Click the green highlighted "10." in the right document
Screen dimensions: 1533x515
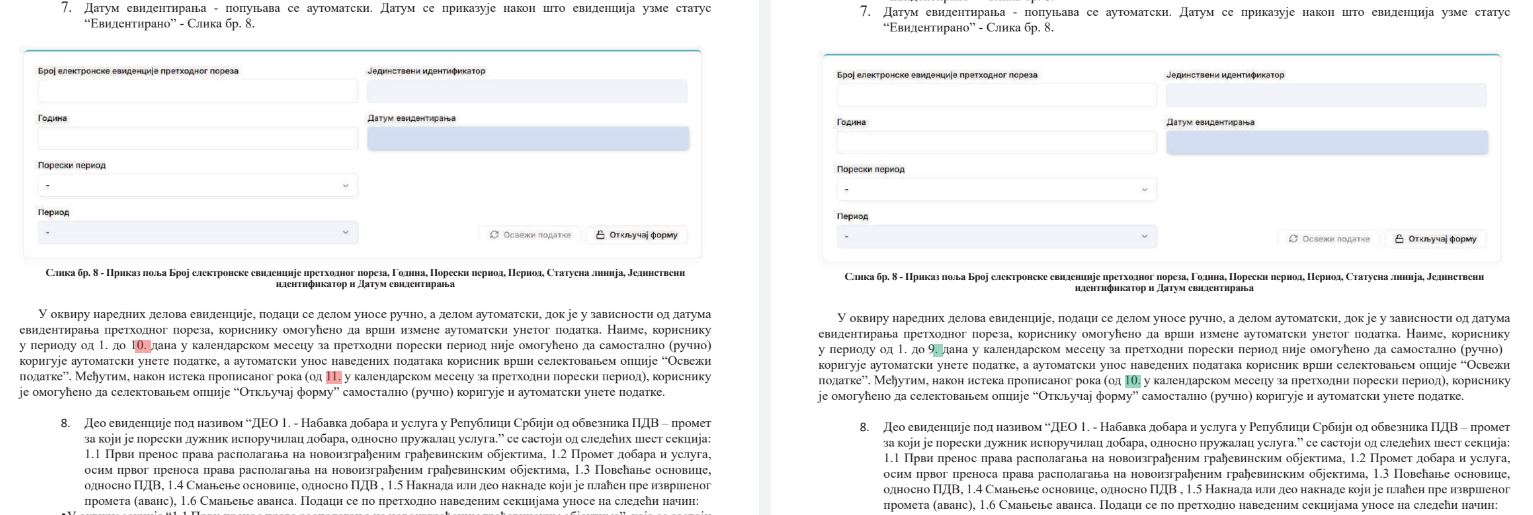pos(1133,380)
